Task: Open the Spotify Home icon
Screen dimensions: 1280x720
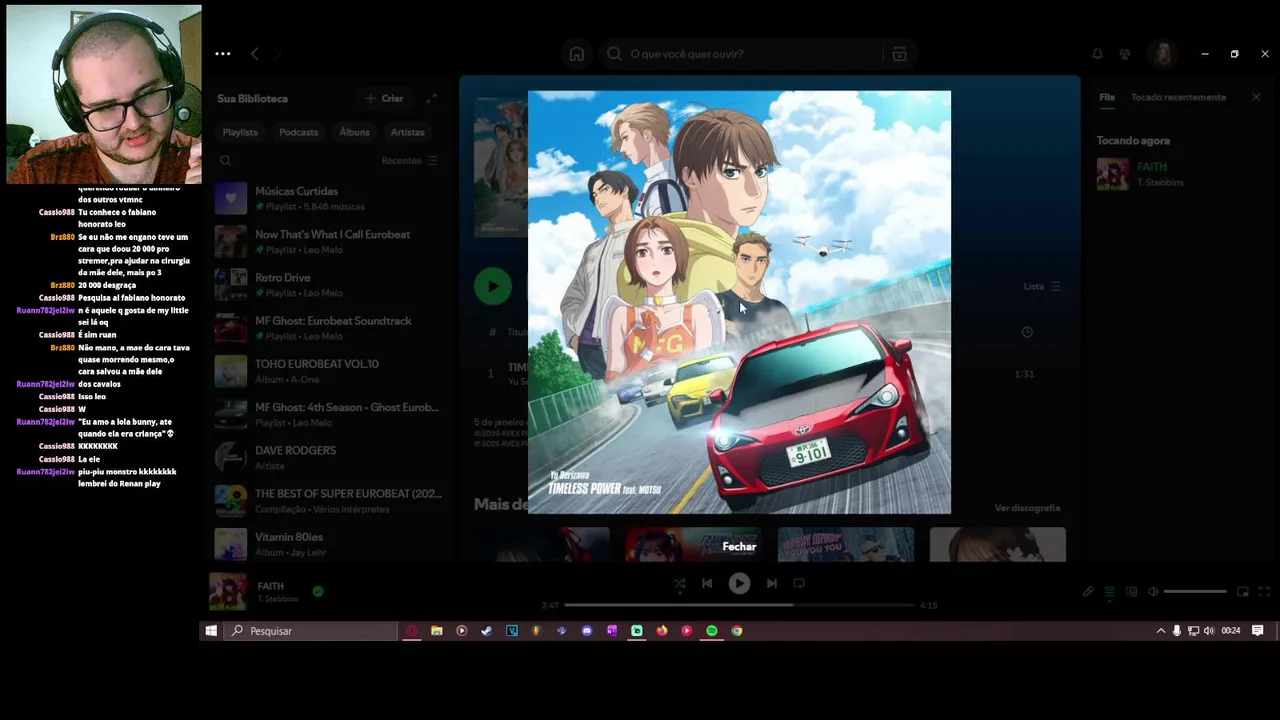Action: tap(577, 54)
